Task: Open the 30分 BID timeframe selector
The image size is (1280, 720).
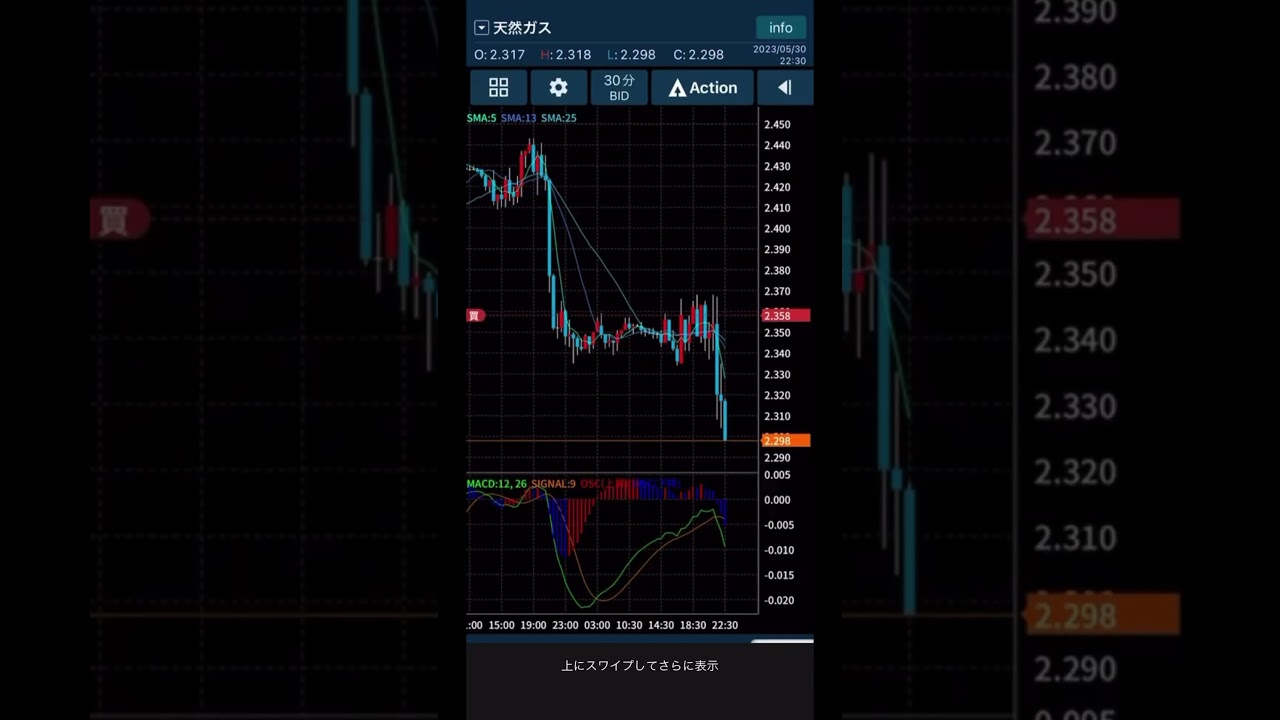Action: coord(619,88)
